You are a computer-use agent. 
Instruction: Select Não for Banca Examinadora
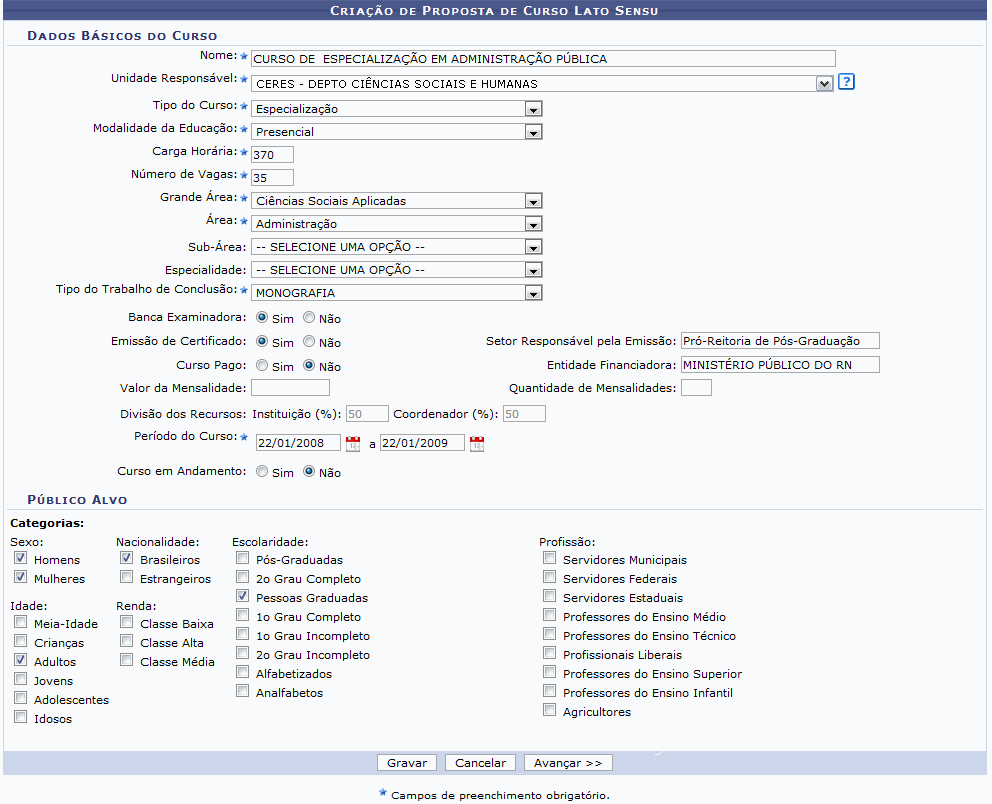click(309, 318)
